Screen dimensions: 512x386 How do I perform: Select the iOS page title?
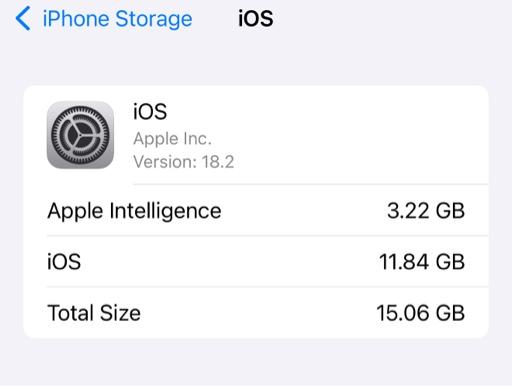[256, 18]
